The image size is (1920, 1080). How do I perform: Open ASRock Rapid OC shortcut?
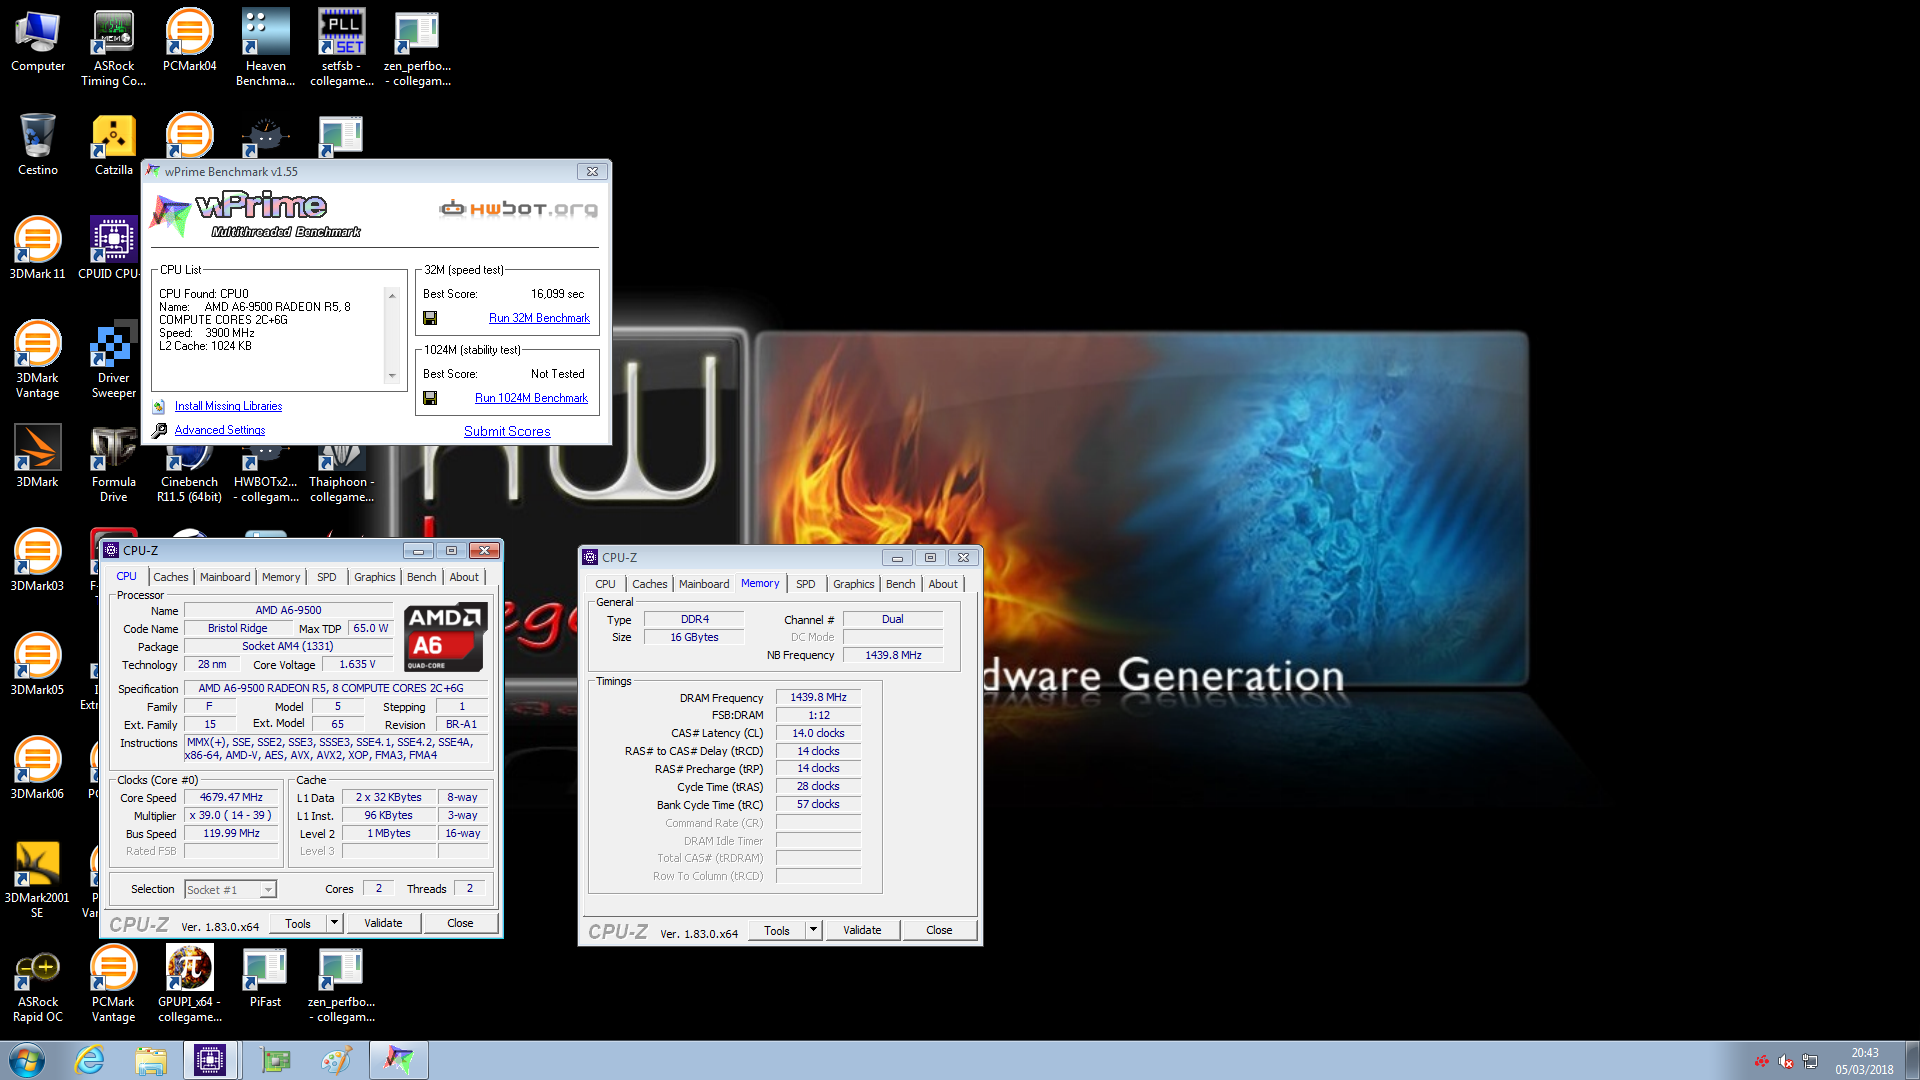[x=38, y=985]
